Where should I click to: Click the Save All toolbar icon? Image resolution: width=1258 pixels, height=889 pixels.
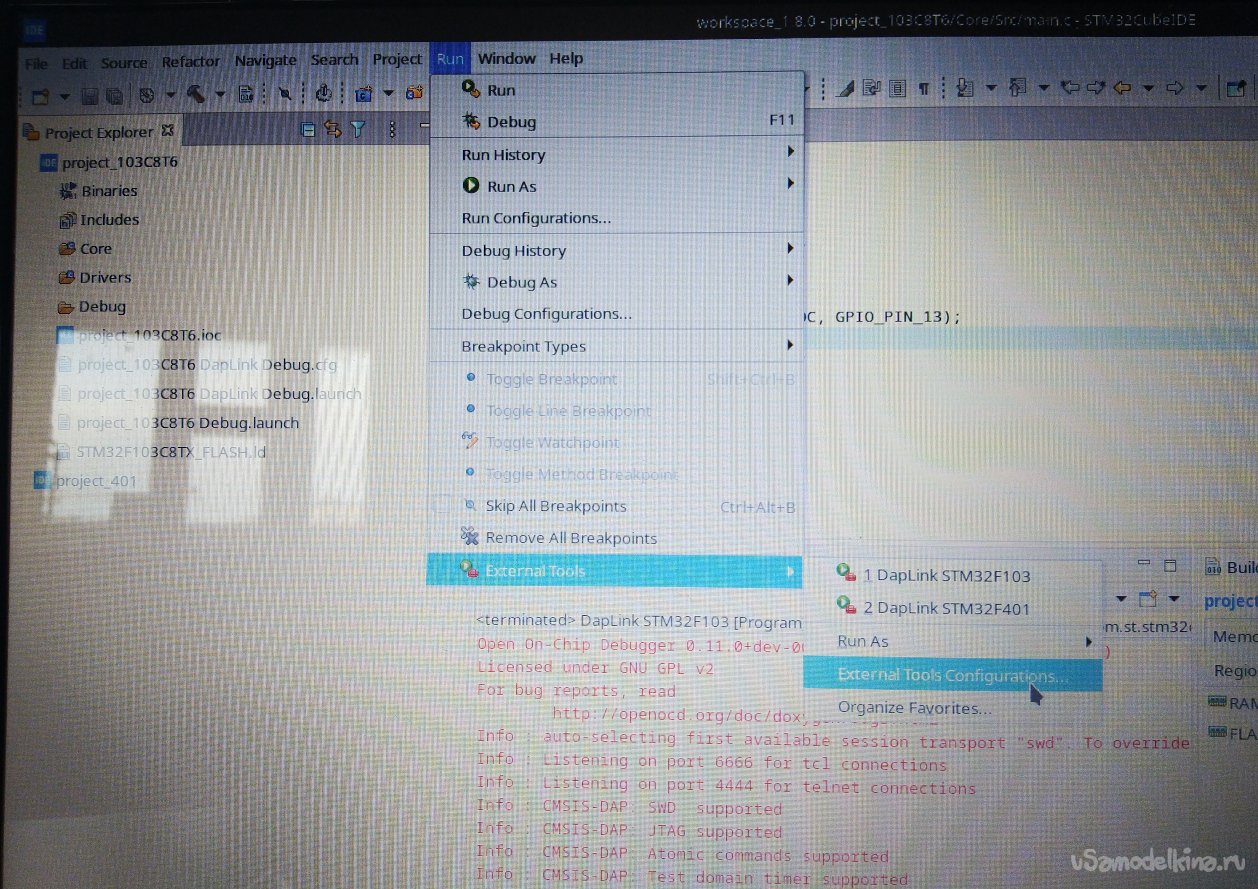coord(115,95)
